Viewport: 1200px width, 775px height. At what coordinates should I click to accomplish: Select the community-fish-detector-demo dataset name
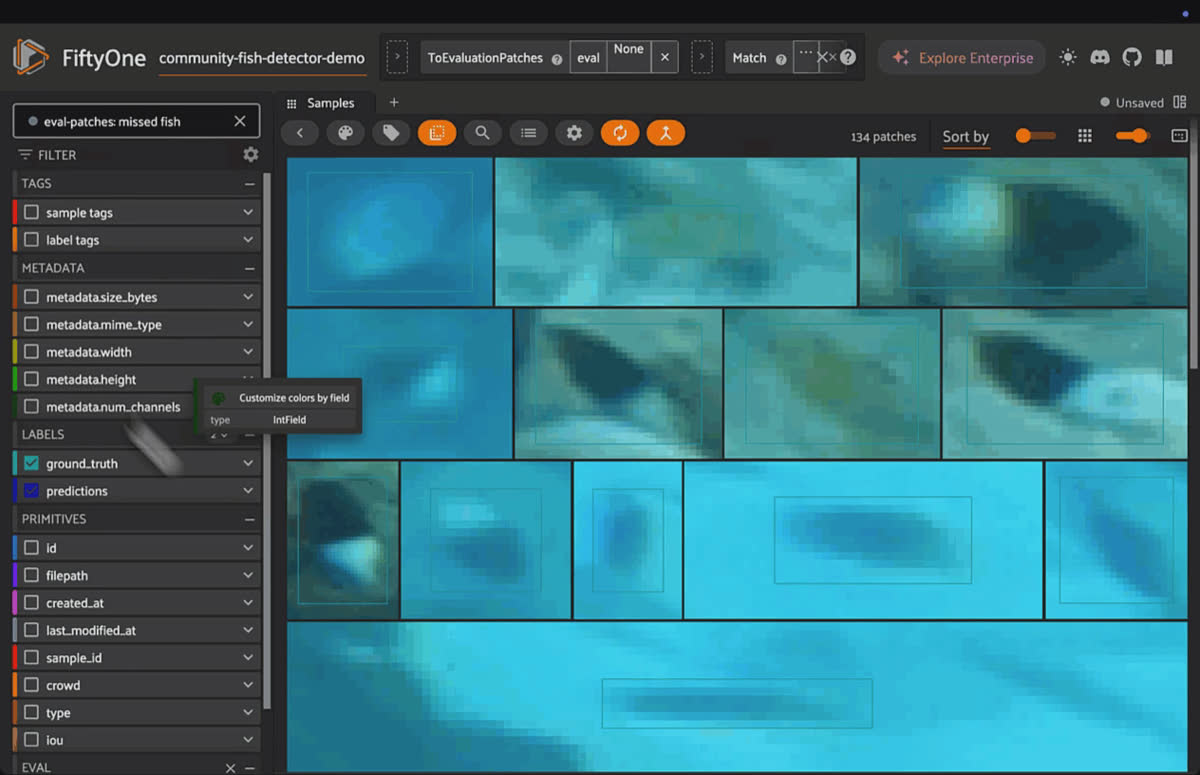(262, 58)
